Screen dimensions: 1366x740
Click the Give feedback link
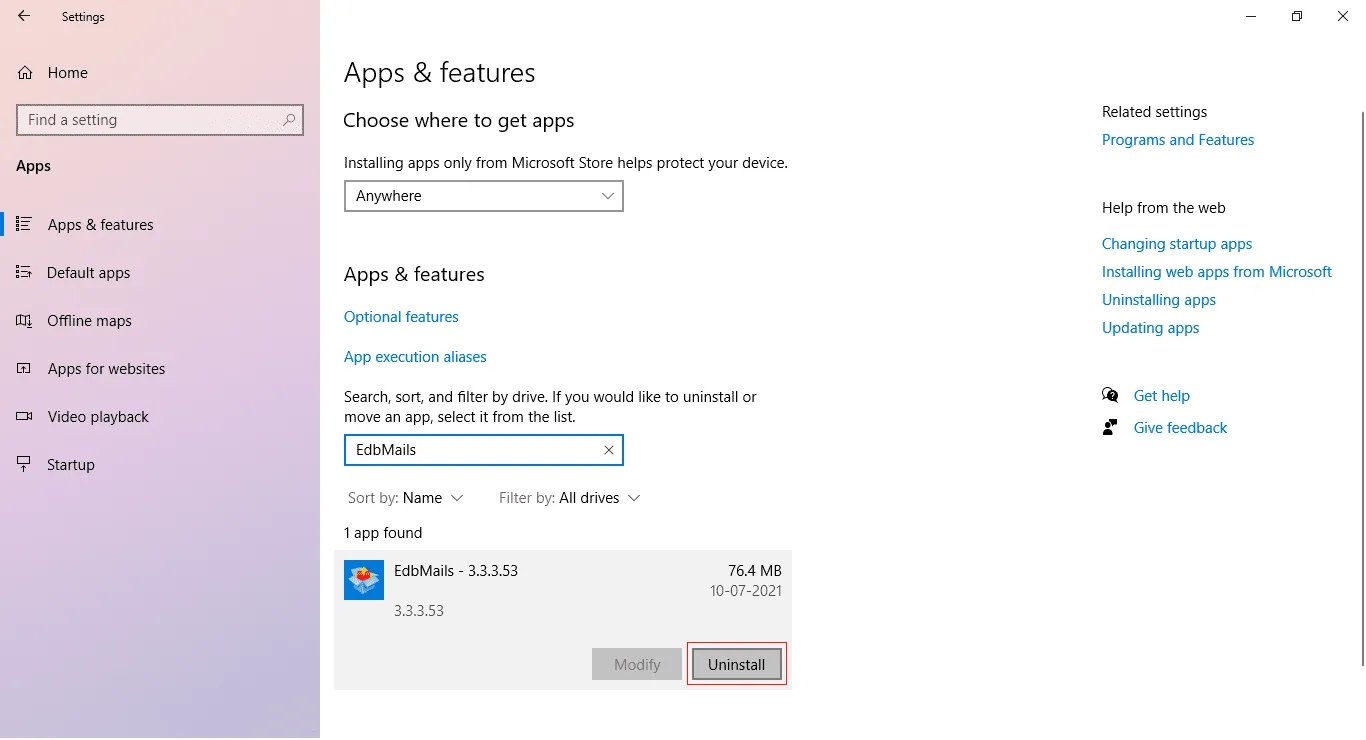(1180, 428)
